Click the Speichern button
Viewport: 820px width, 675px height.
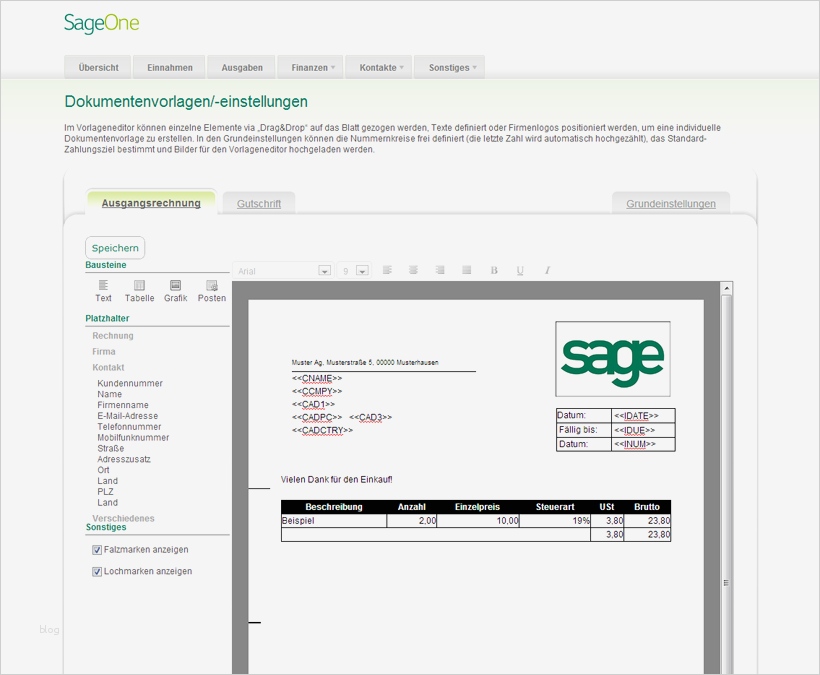pos(115,248)
